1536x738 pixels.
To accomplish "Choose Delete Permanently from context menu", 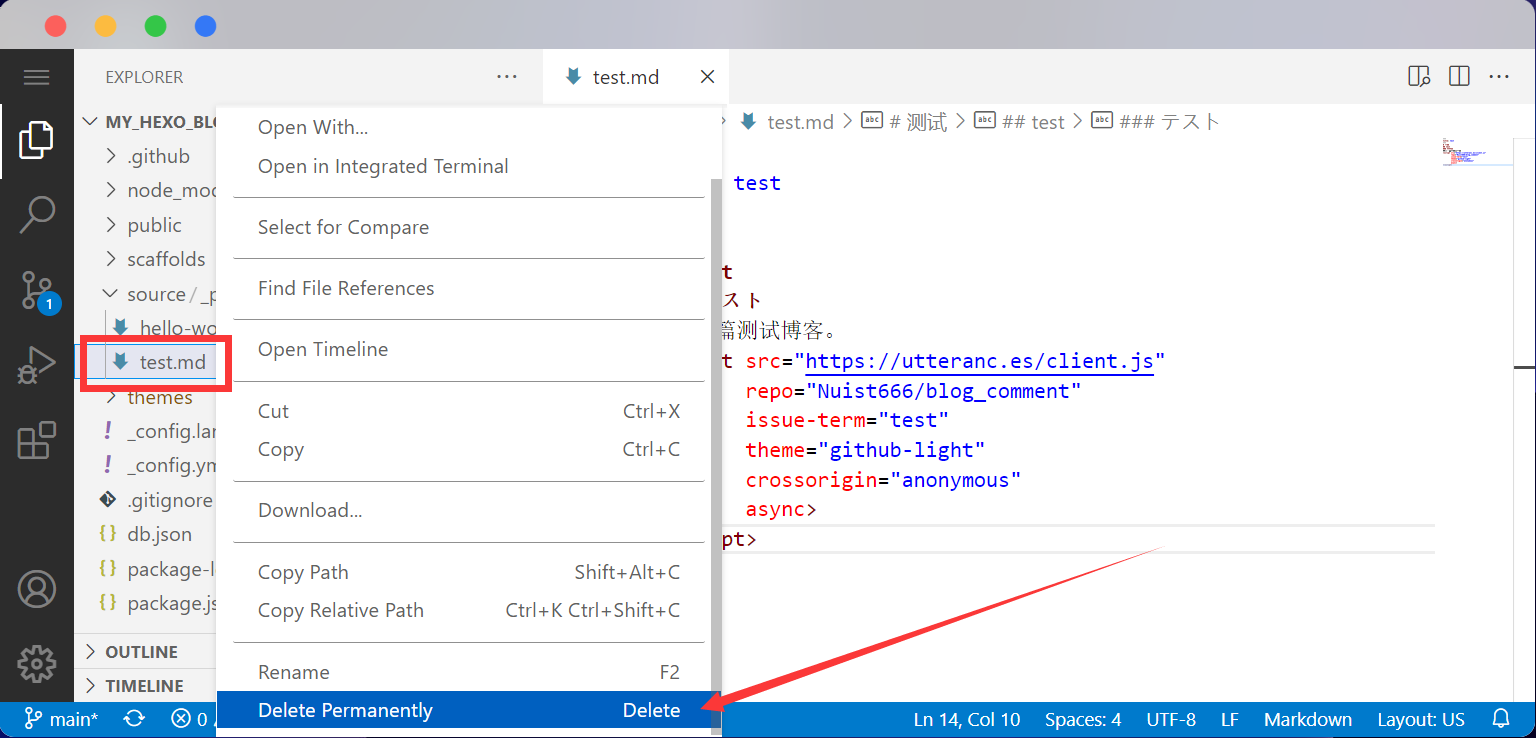I will click(345, 711).
